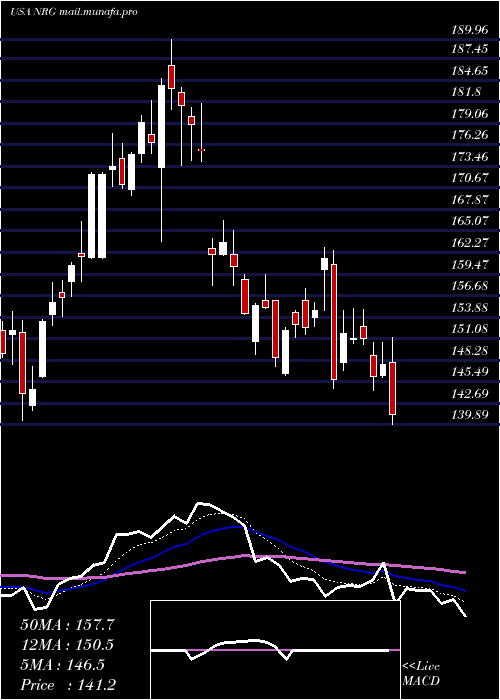The height and width of the screenshot is (700, 500).
Task: Click the 165.07 price axis label
Action: pos(469,221)
